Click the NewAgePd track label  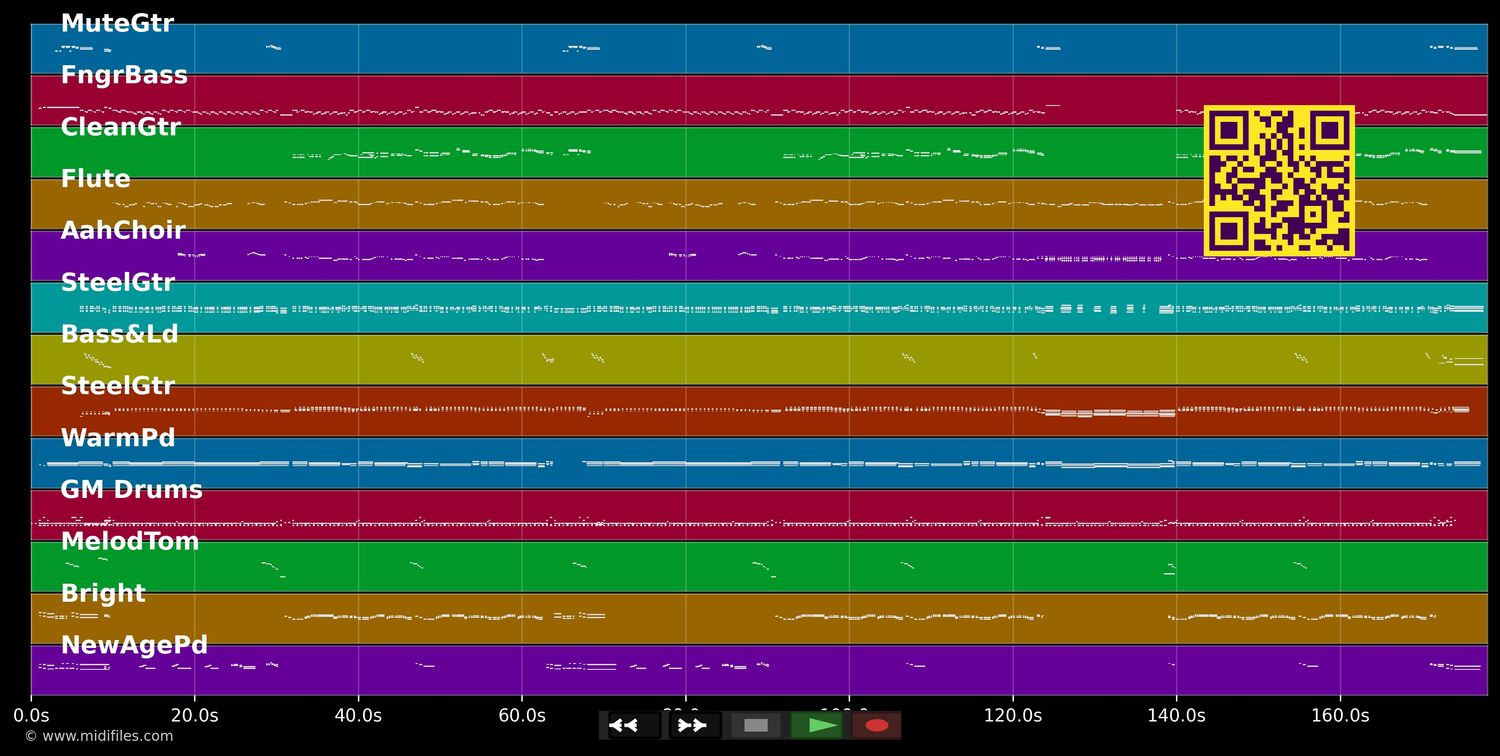click(x=134, y=646)
